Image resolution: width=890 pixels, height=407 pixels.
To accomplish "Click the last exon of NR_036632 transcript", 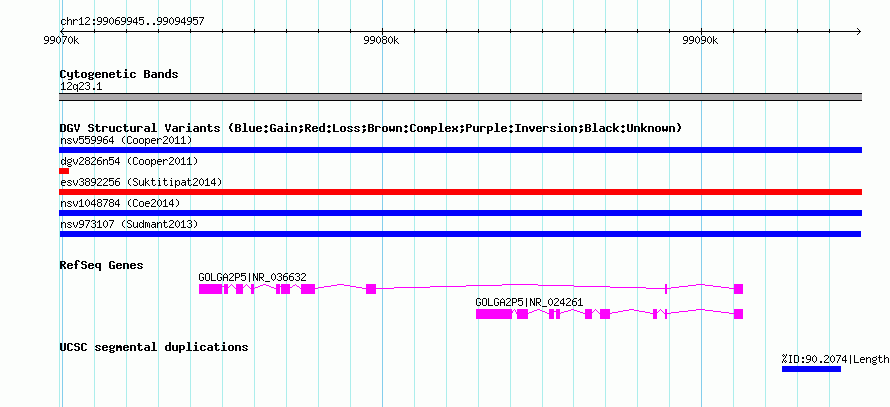I will click(738, 289).
